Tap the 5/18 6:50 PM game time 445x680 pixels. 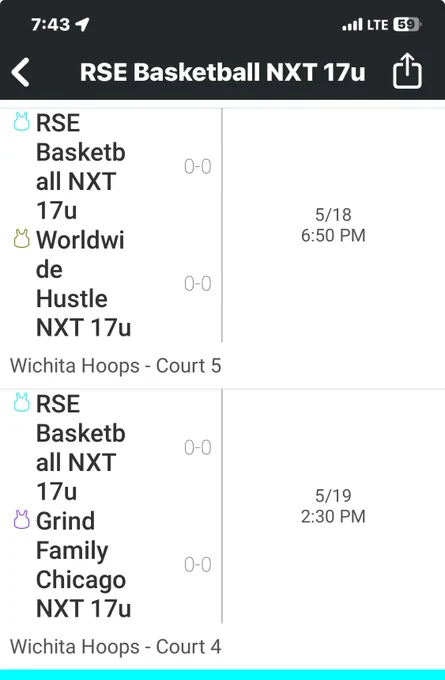333,225
